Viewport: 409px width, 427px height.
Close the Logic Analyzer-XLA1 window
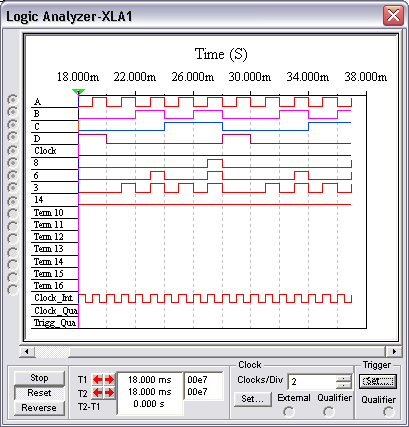(393, 15)
